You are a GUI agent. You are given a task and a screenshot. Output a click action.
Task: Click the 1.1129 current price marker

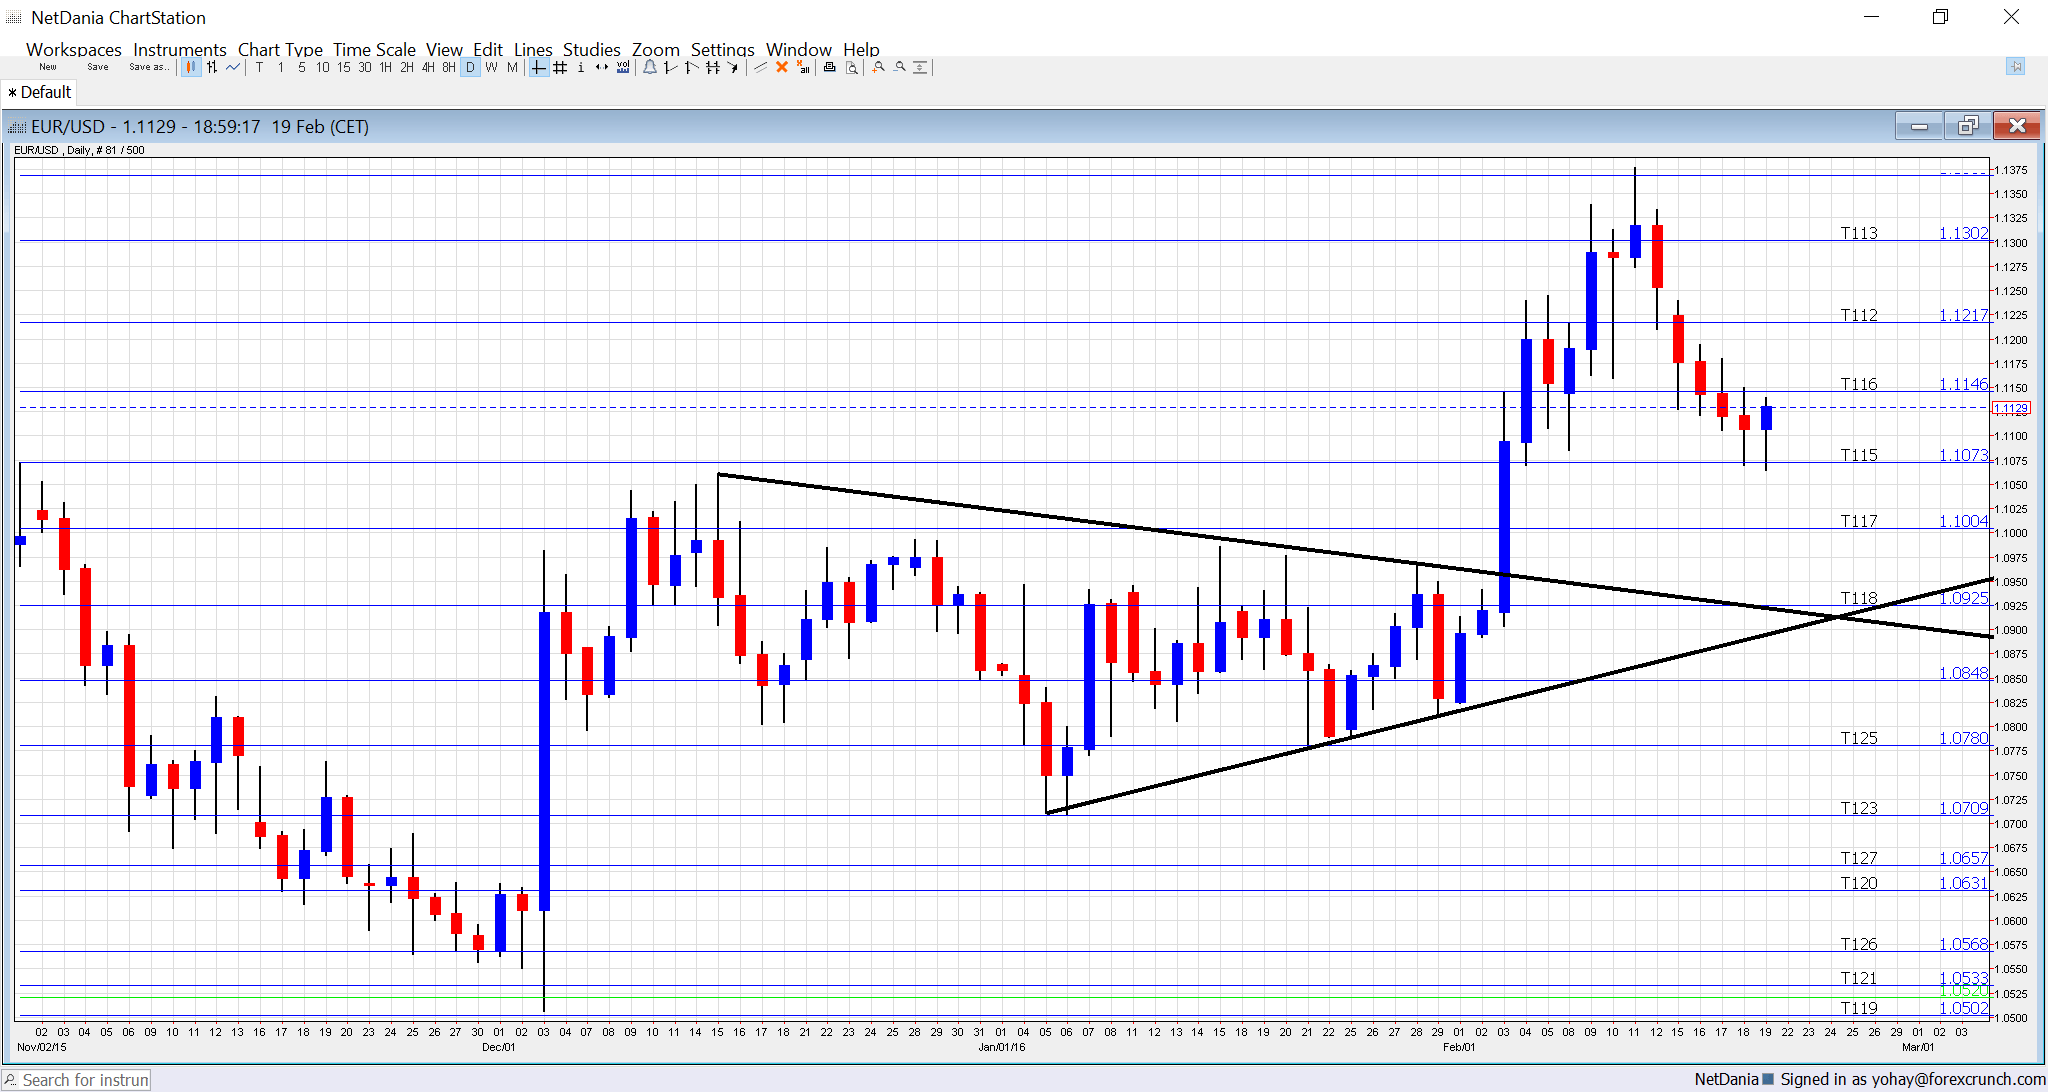(2011, 408)
